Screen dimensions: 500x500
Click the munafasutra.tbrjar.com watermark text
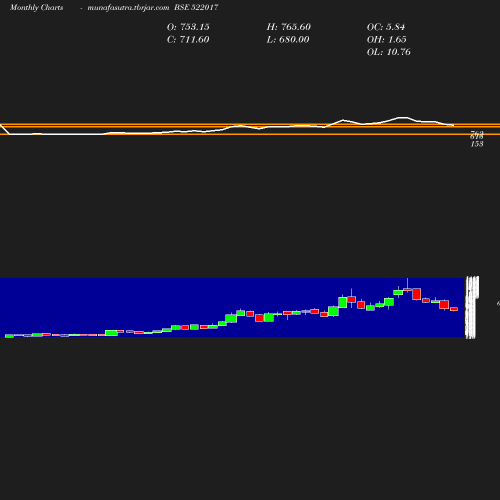(128, 7)
